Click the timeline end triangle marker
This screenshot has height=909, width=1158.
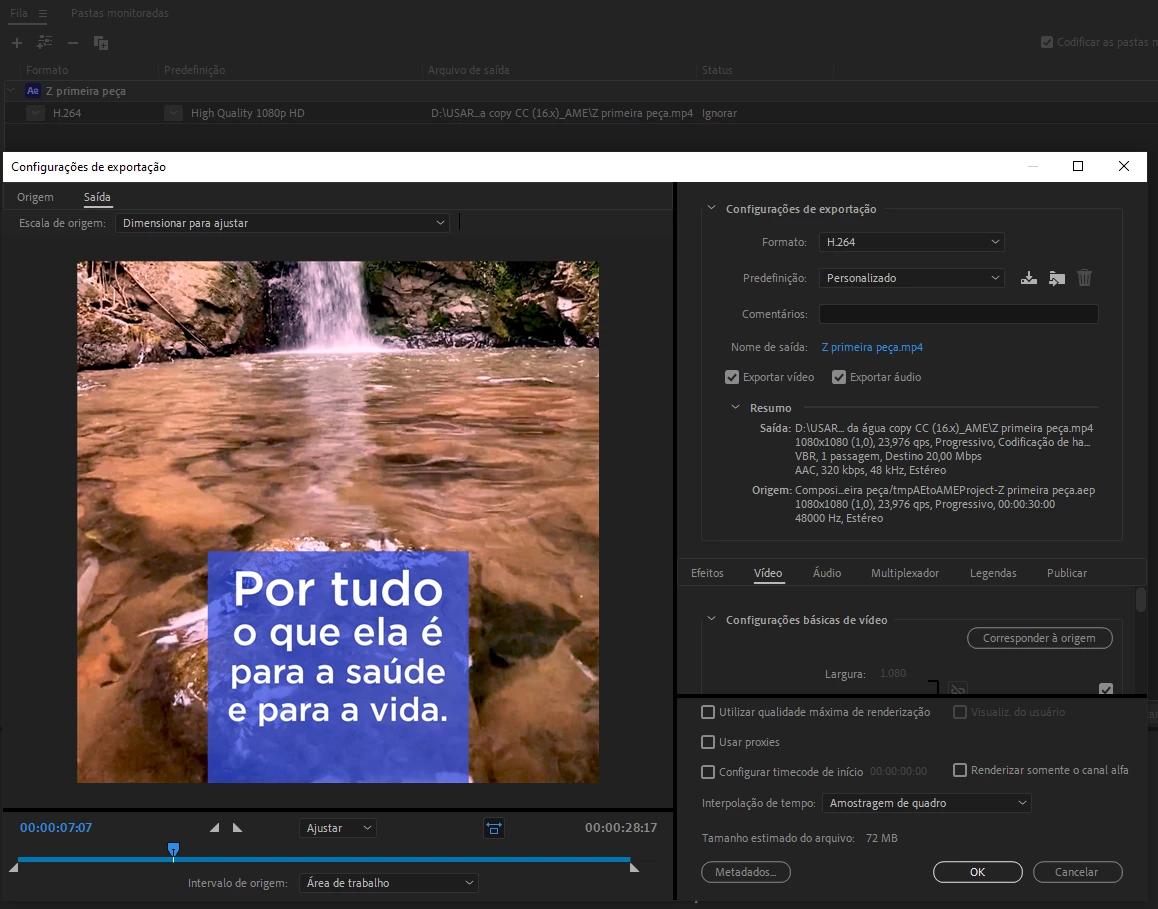[x=634, y=868]
